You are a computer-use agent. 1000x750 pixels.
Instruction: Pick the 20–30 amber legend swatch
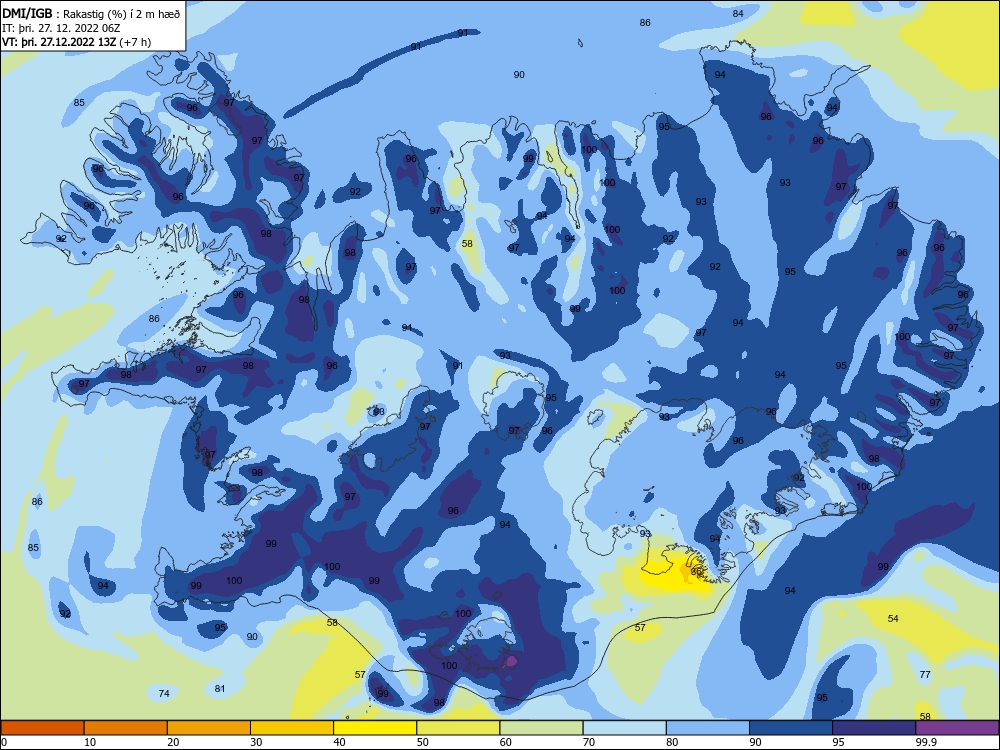pos(209,728)
